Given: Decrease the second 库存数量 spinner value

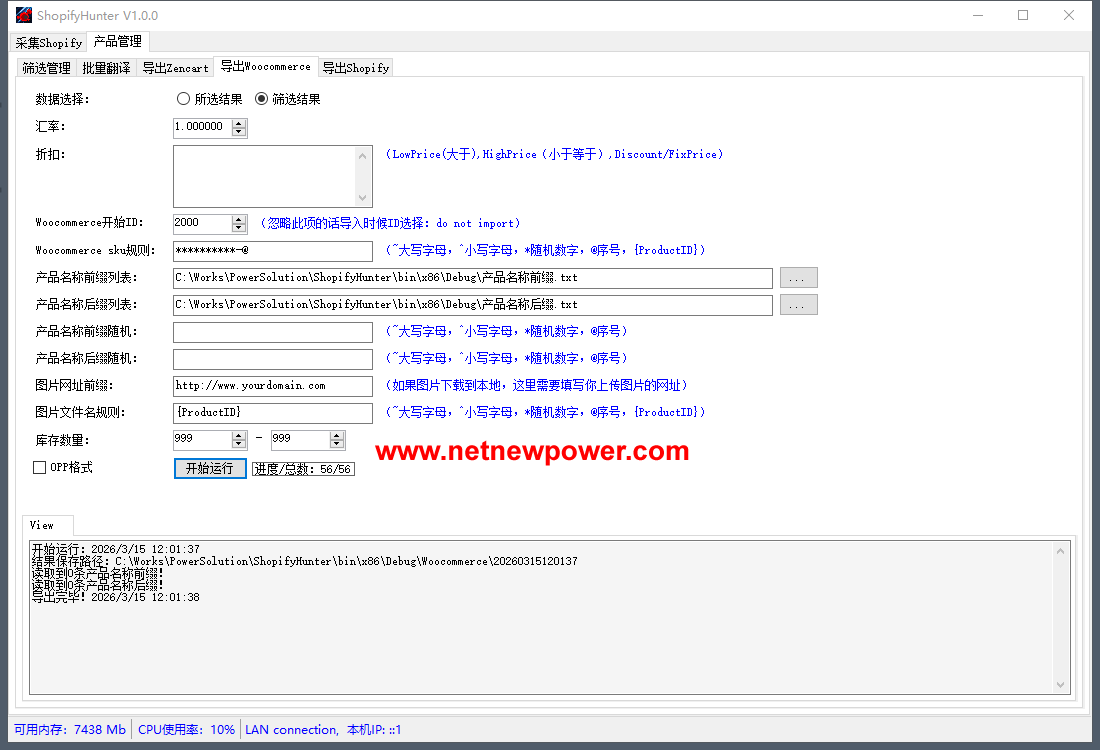Looking at the screenshot, I should (x=337, y=444).
